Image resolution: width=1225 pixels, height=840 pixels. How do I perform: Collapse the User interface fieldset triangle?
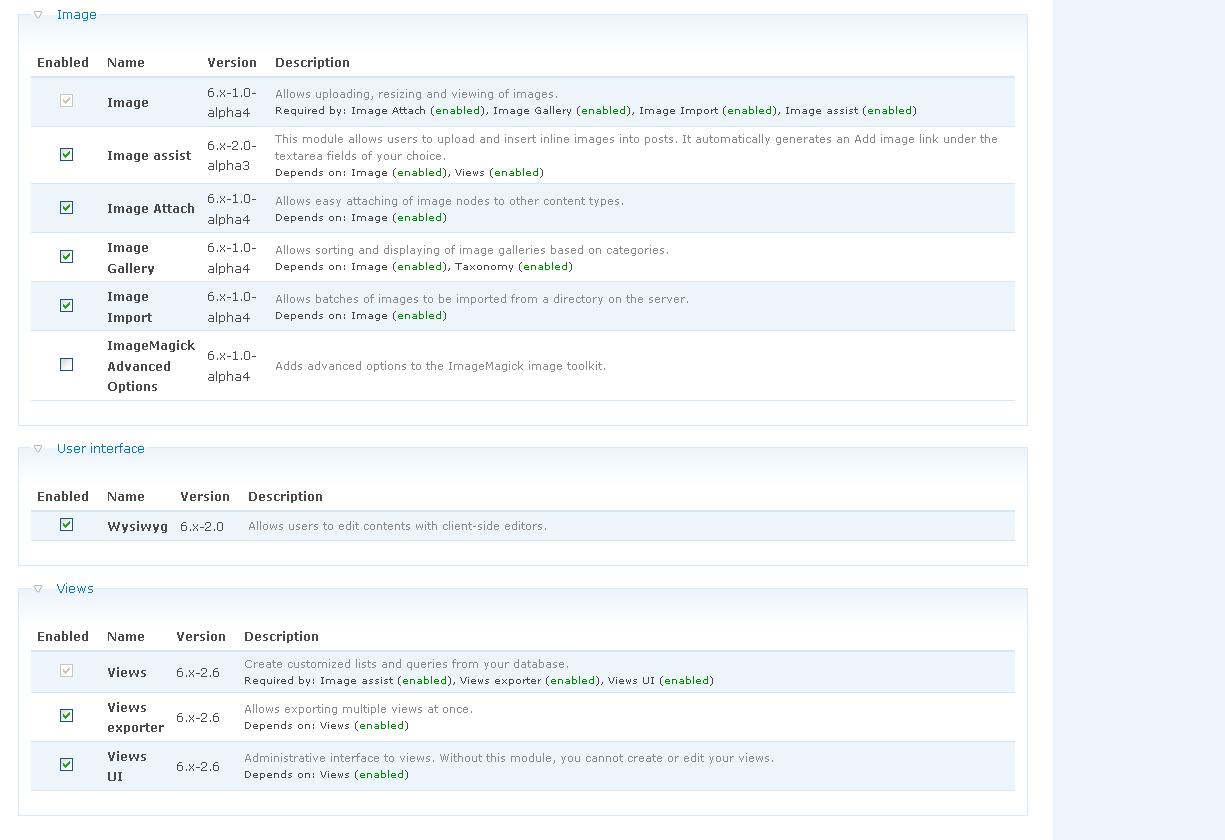tap(38, 449)
